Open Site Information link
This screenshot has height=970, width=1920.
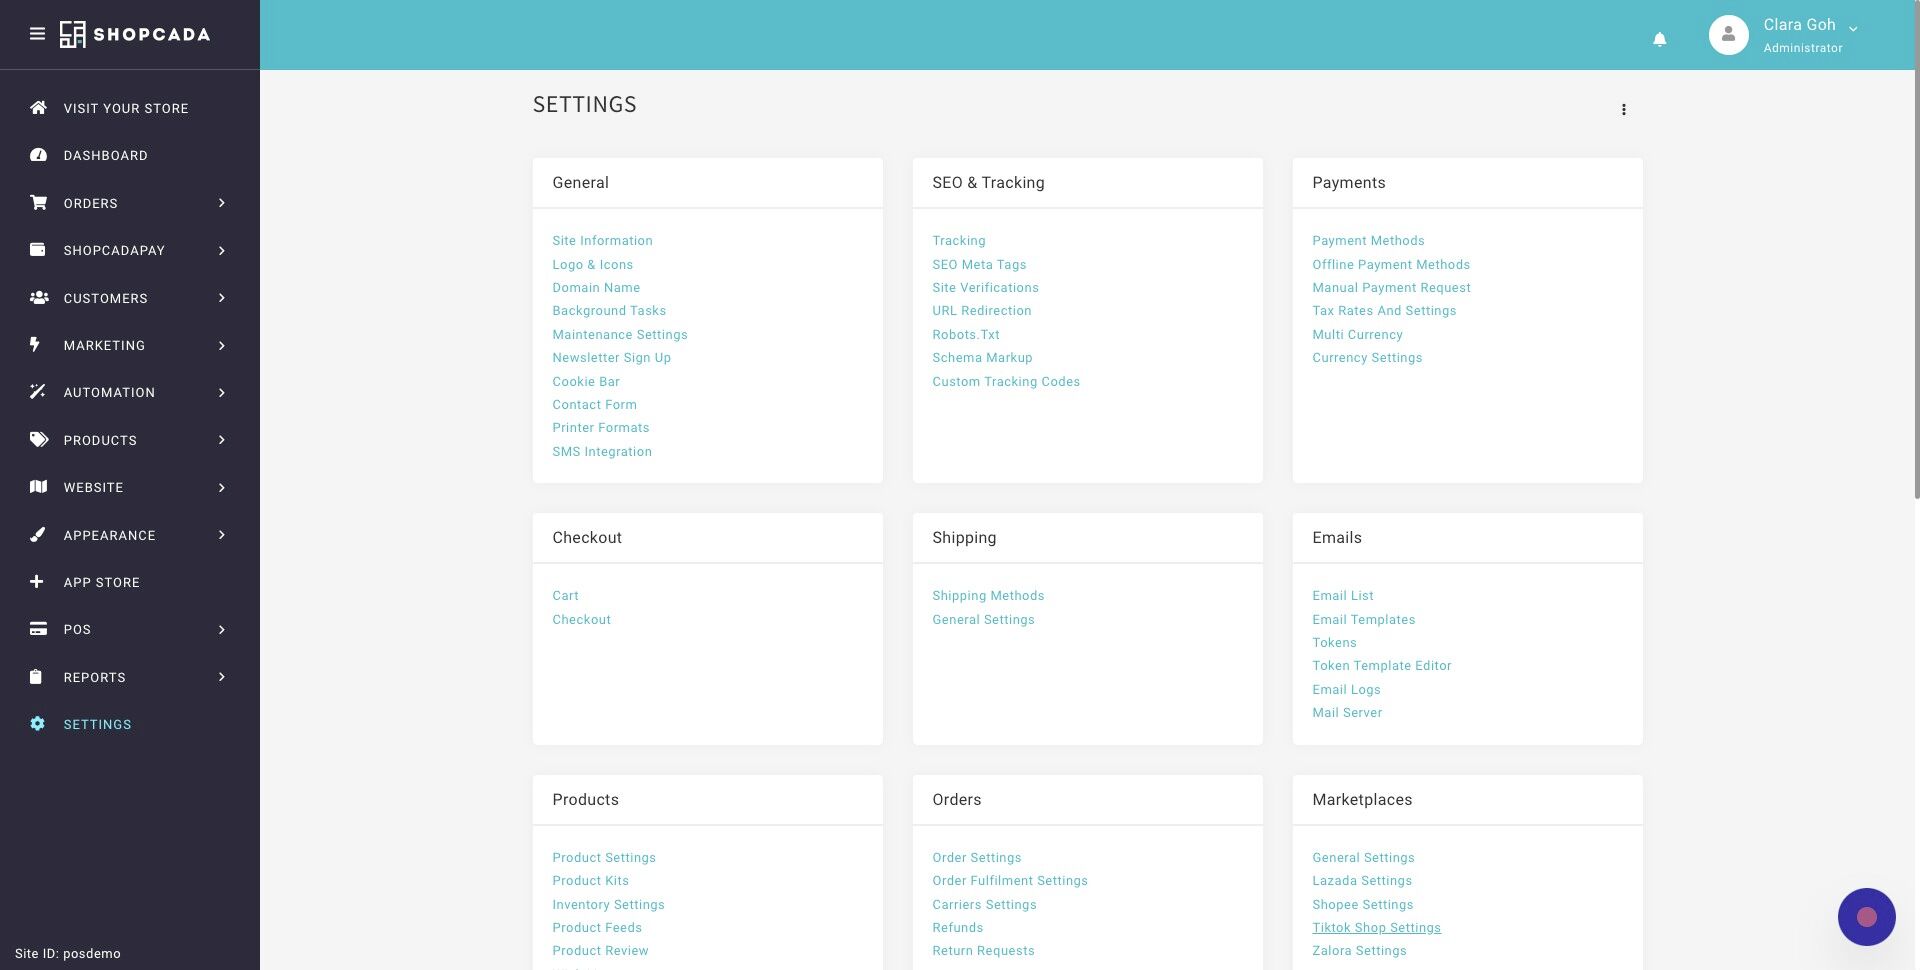tap(602, 241)
